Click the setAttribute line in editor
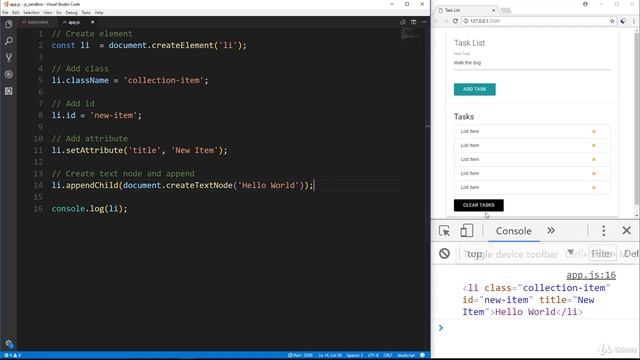The height and width of the screenshot is (360, 640). click(x=139, y=150)
